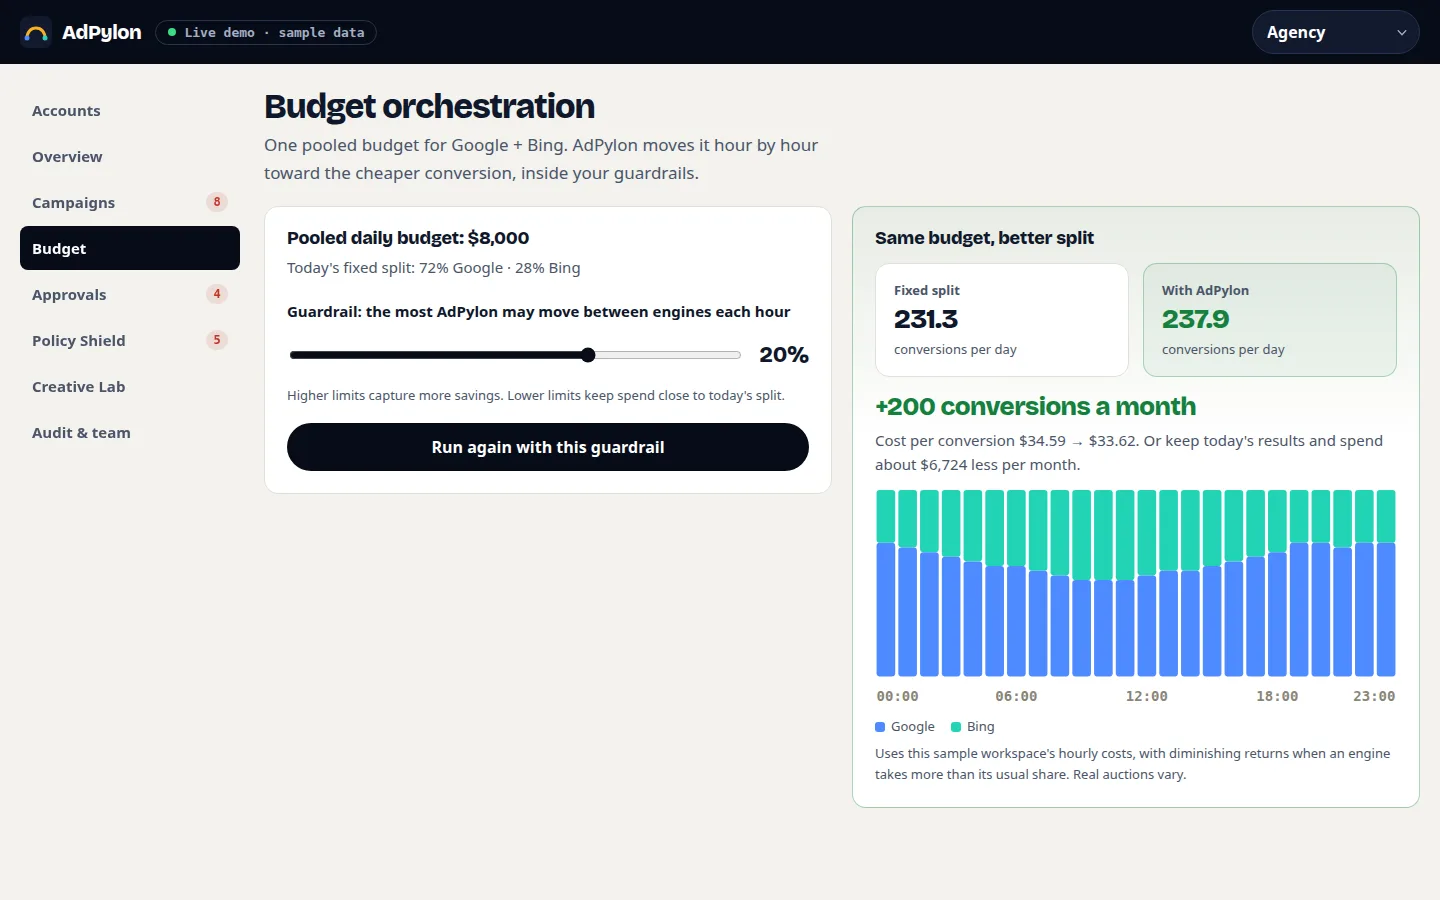
Task: Click the 18:00 chart axis label
Action: 1277,696
